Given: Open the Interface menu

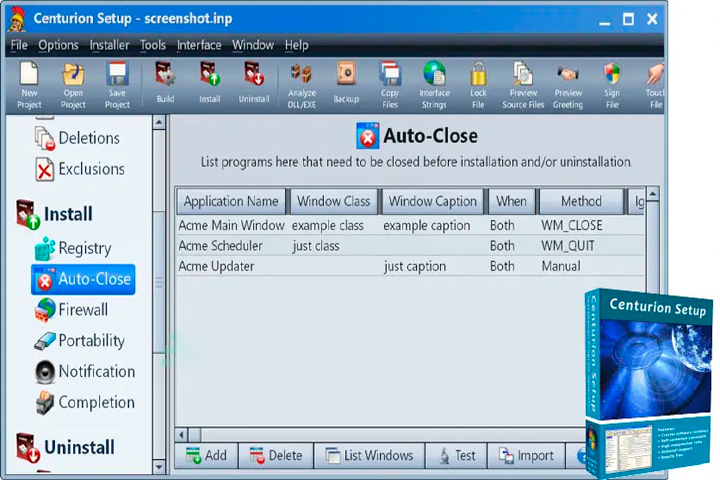Looking at the screenshot, I should coord(199,45).
